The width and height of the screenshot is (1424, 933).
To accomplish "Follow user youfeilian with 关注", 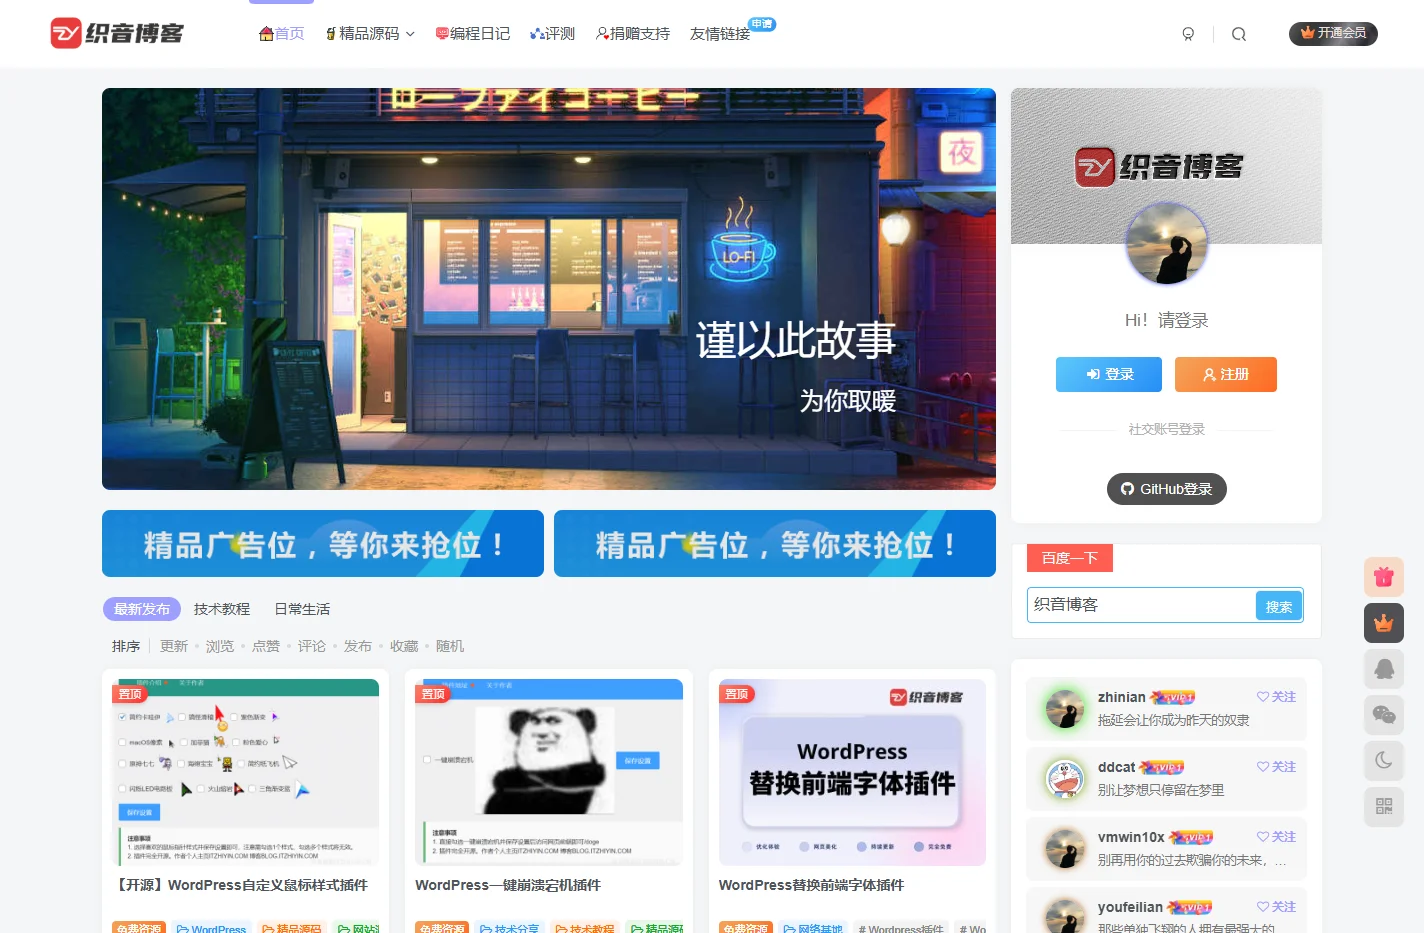I will coord(1277,907).
